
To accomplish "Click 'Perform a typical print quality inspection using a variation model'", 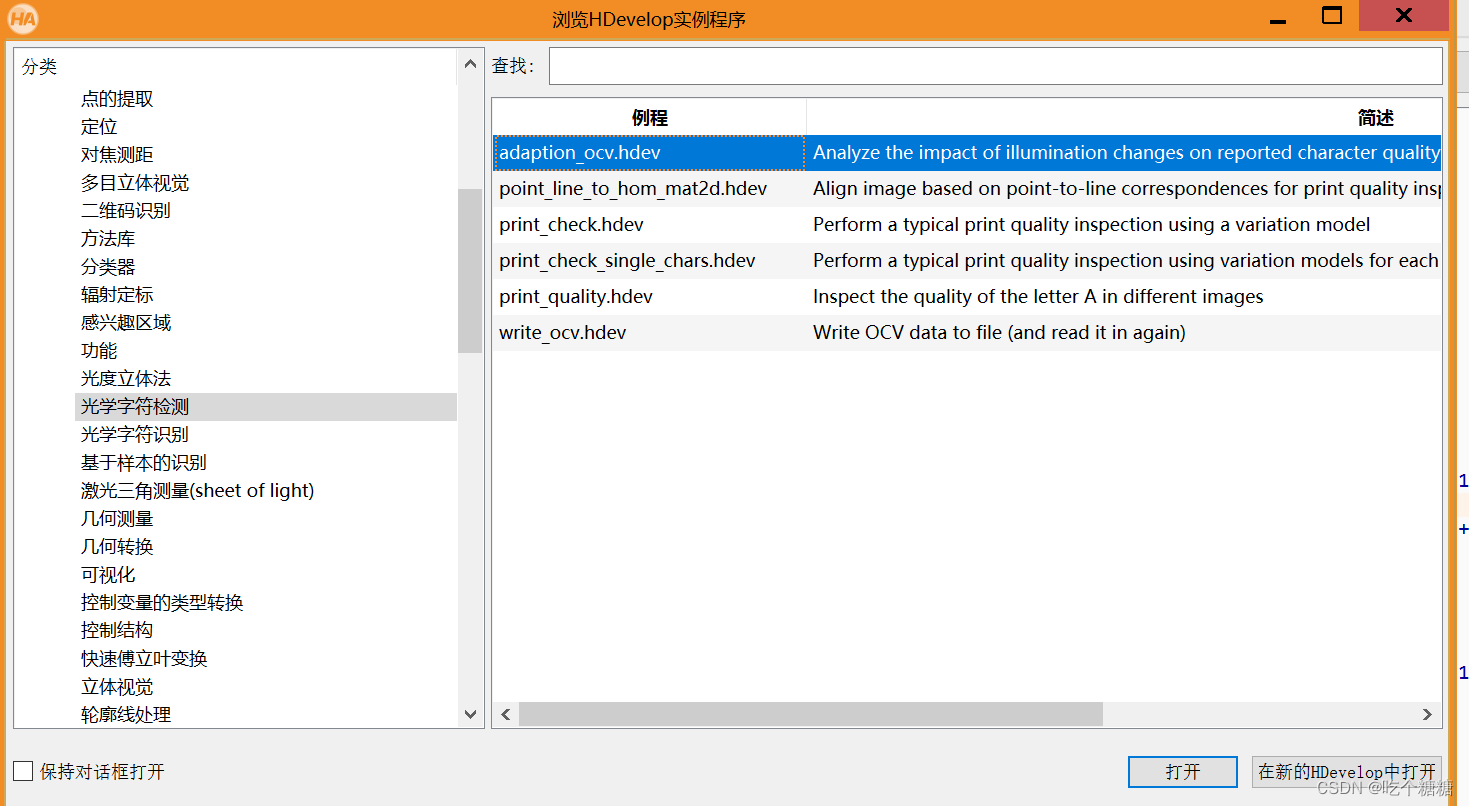I will coord(1092,225).
